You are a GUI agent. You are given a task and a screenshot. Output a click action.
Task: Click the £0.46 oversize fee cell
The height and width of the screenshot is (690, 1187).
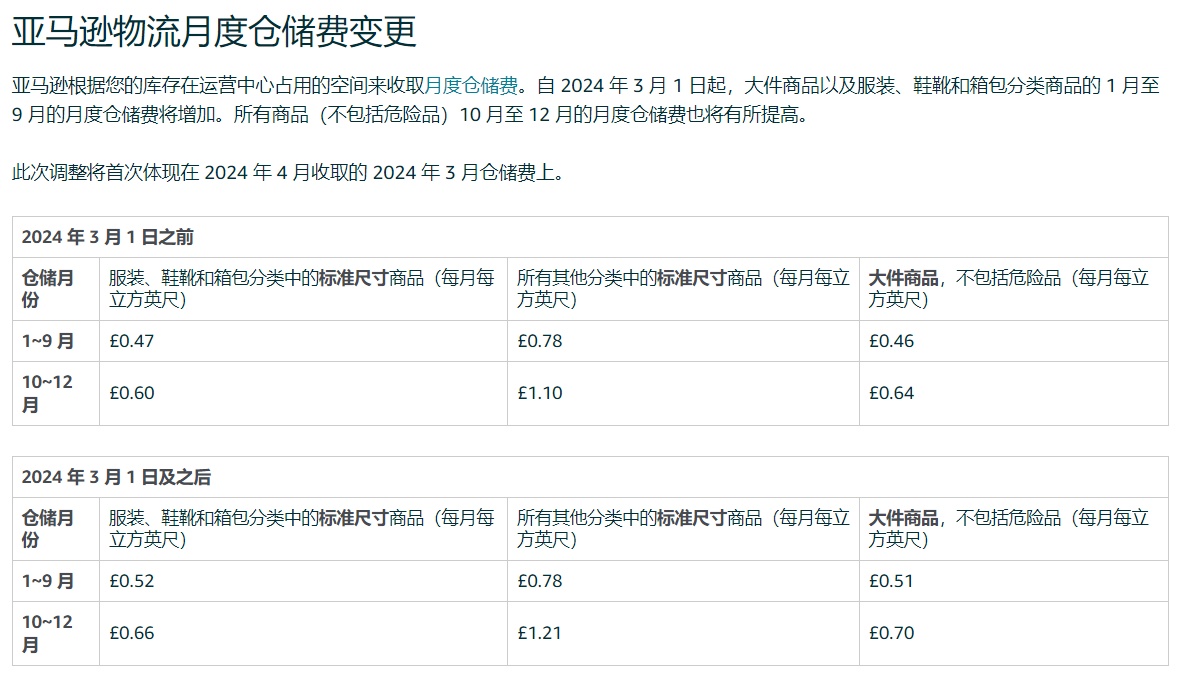[x=891, y=341]
